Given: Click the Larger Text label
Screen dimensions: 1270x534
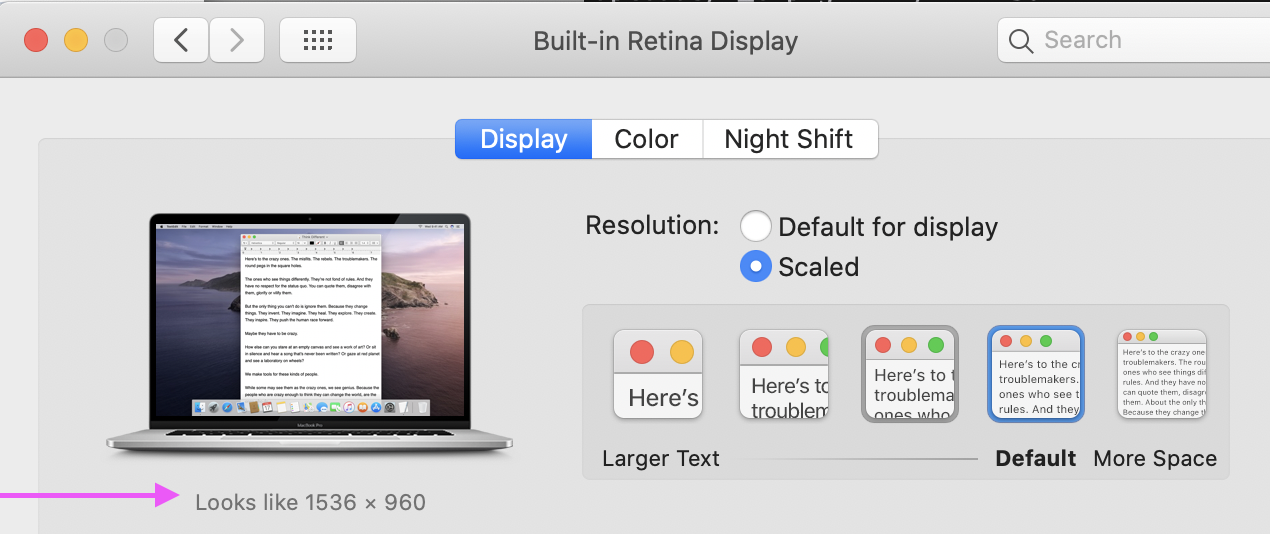Looking at the screenshot, I should (x=661, y=459).
